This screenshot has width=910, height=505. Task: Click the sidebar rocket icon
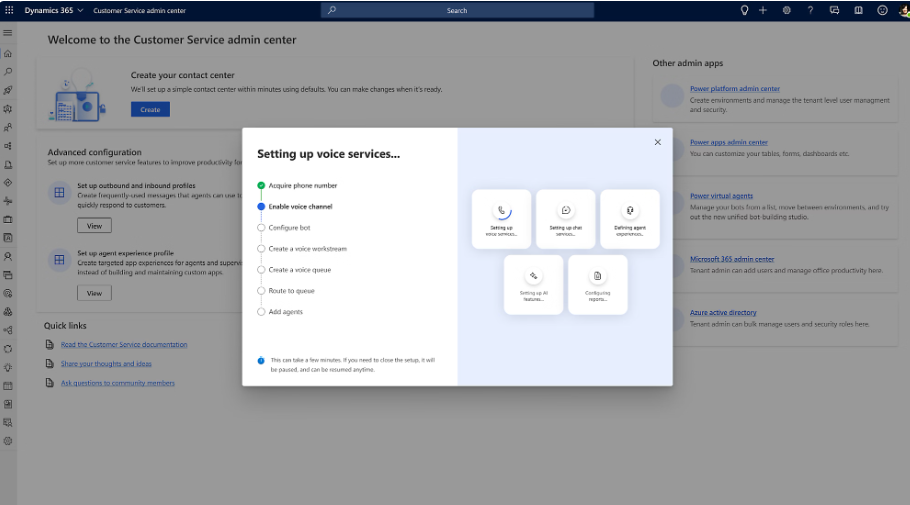8,91
